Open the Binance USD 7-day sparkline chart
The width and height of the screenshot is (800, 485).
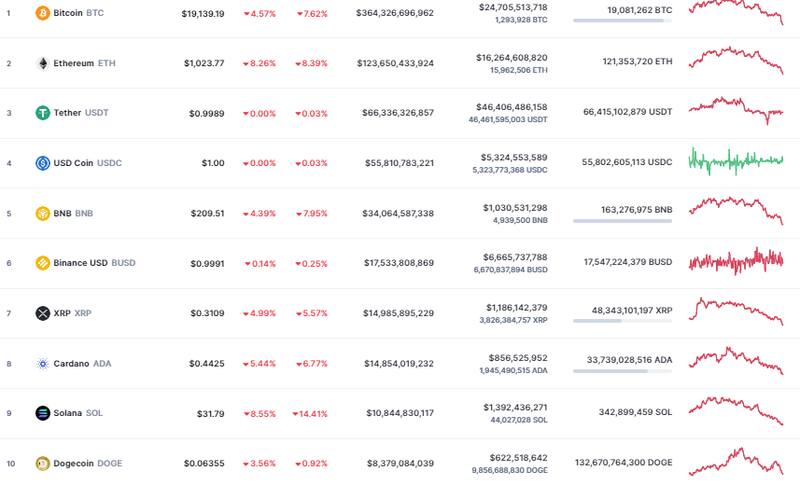pos(735,261)
